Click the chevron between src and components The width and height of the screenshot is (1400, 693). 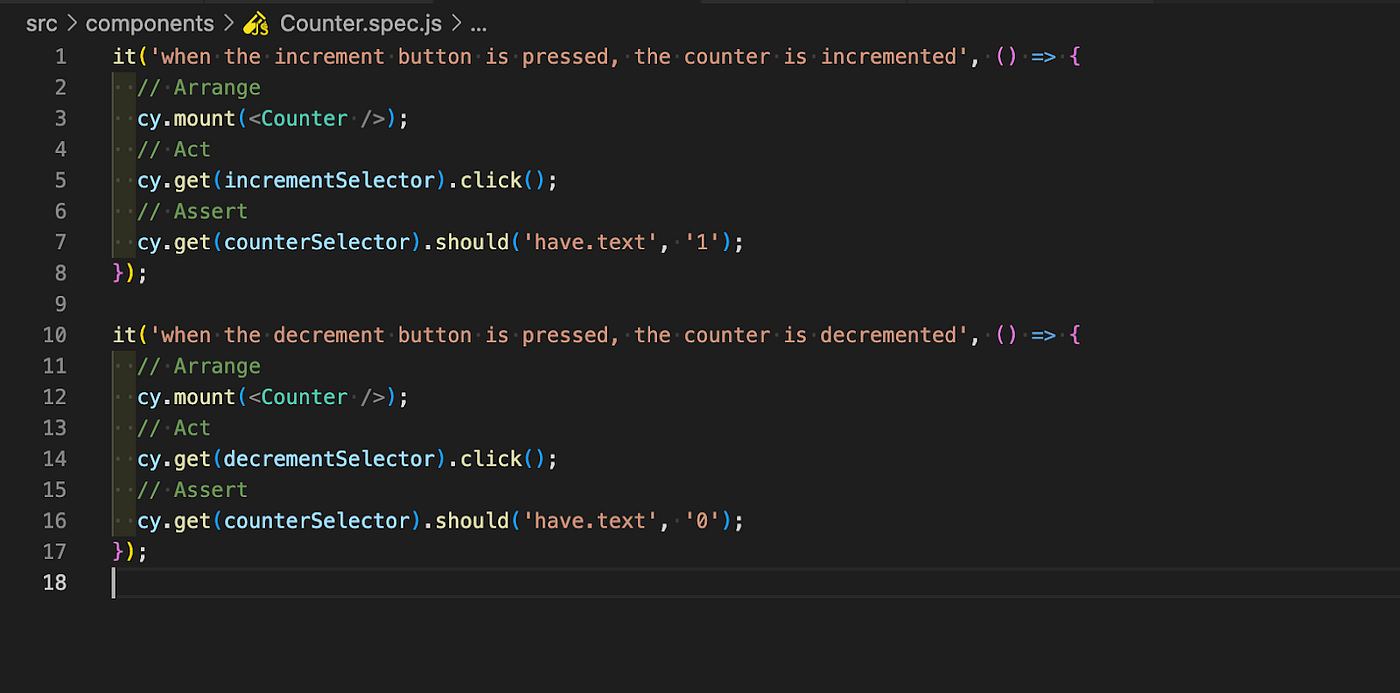[x=70, y=23]
